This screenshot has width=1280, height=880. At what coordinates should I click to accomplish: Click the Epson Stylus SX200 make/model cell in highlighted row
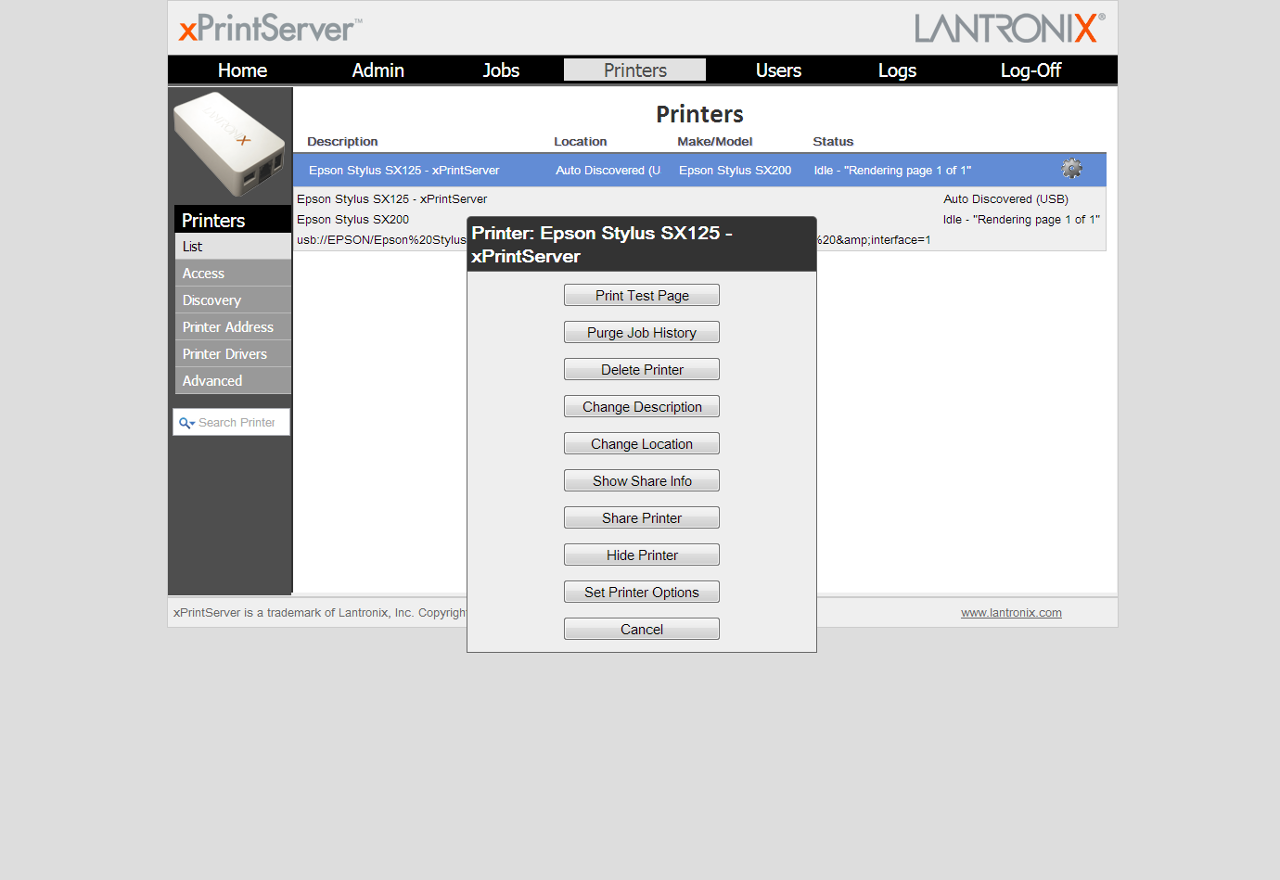[735, 170]
